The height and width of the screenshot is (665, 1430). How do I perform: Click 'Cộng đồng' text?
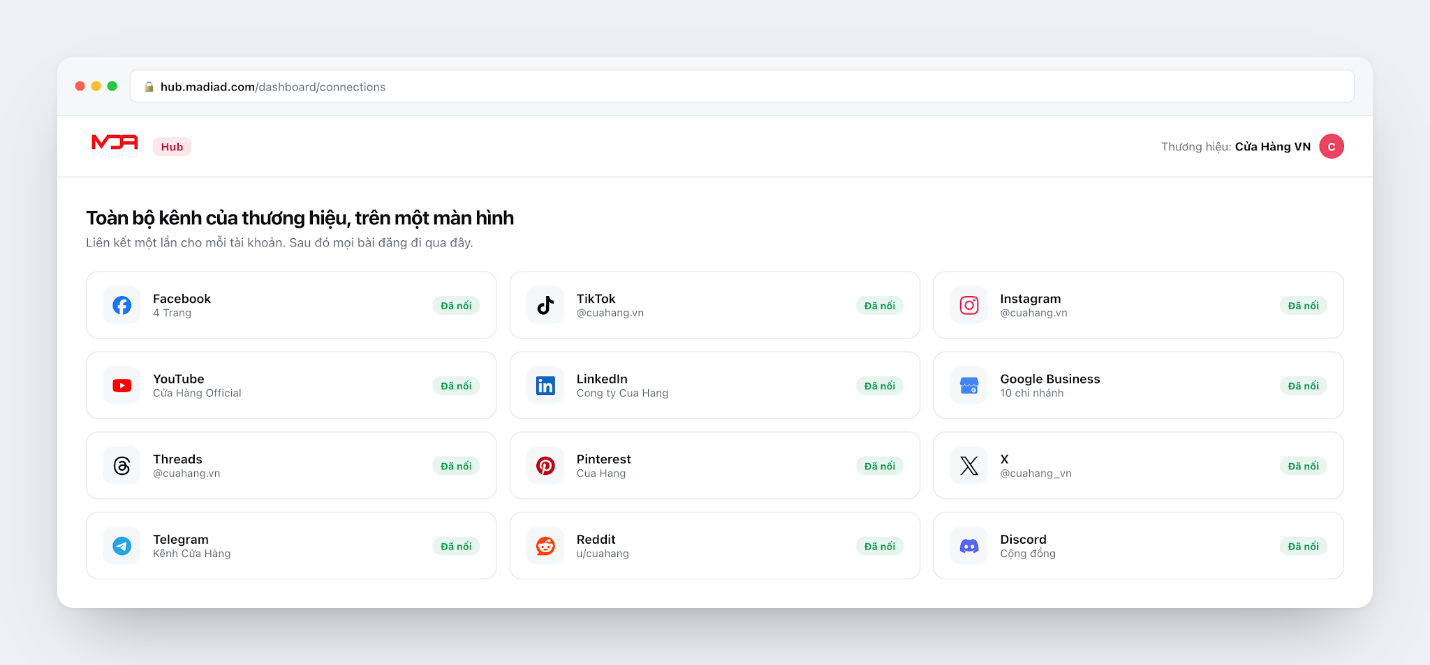click(x=1028, y=553)
